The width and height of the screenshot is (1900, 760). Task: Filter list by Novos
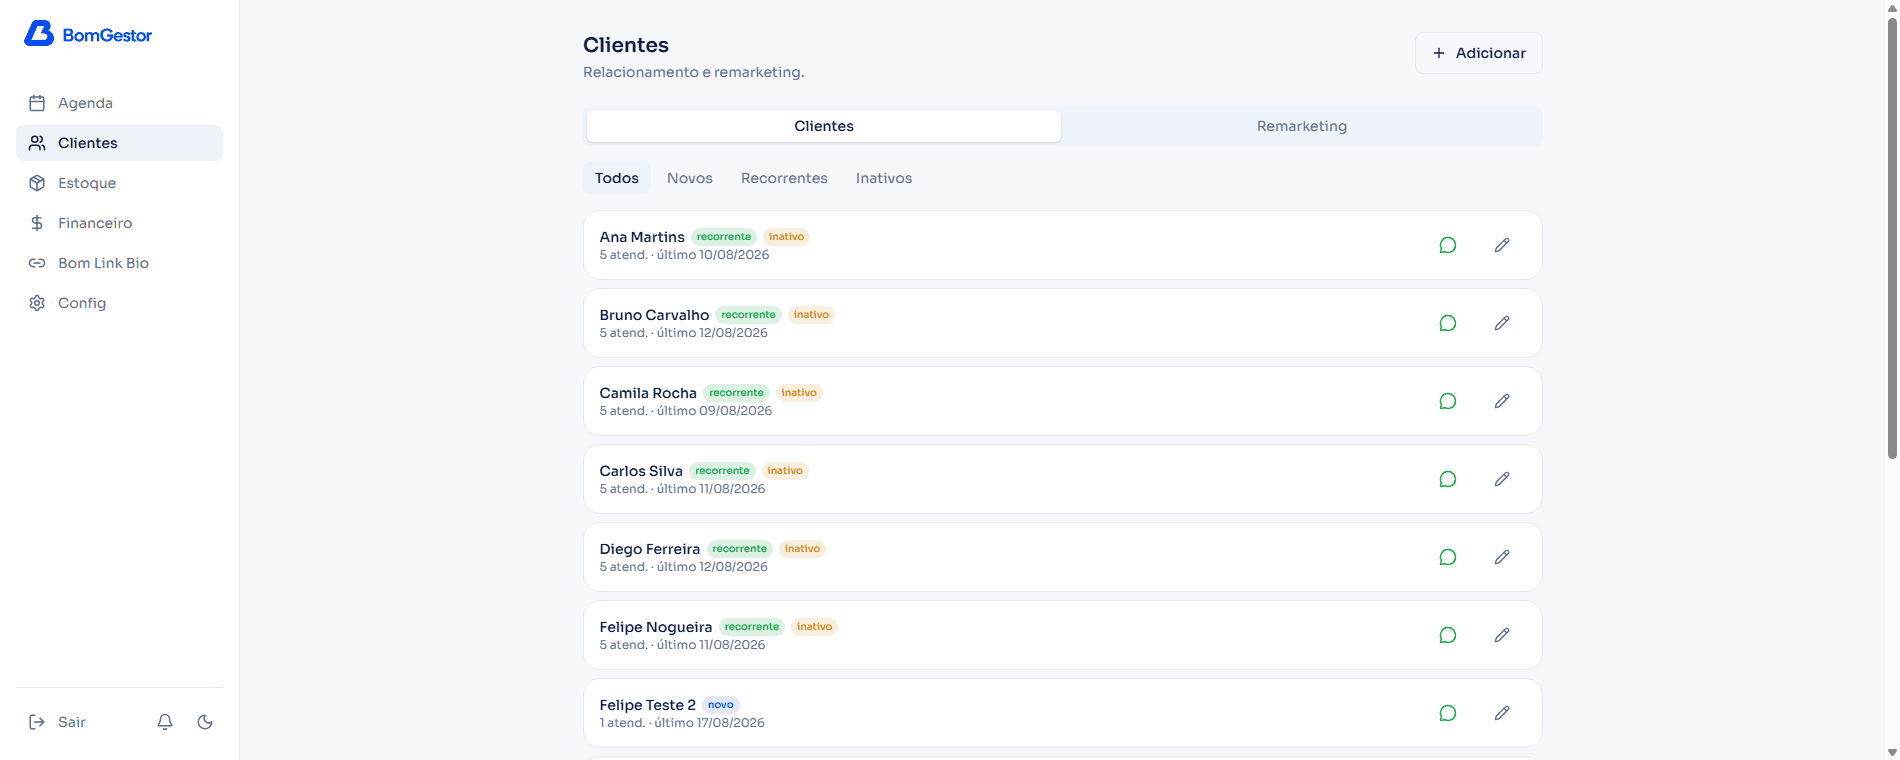coord(690,178)
